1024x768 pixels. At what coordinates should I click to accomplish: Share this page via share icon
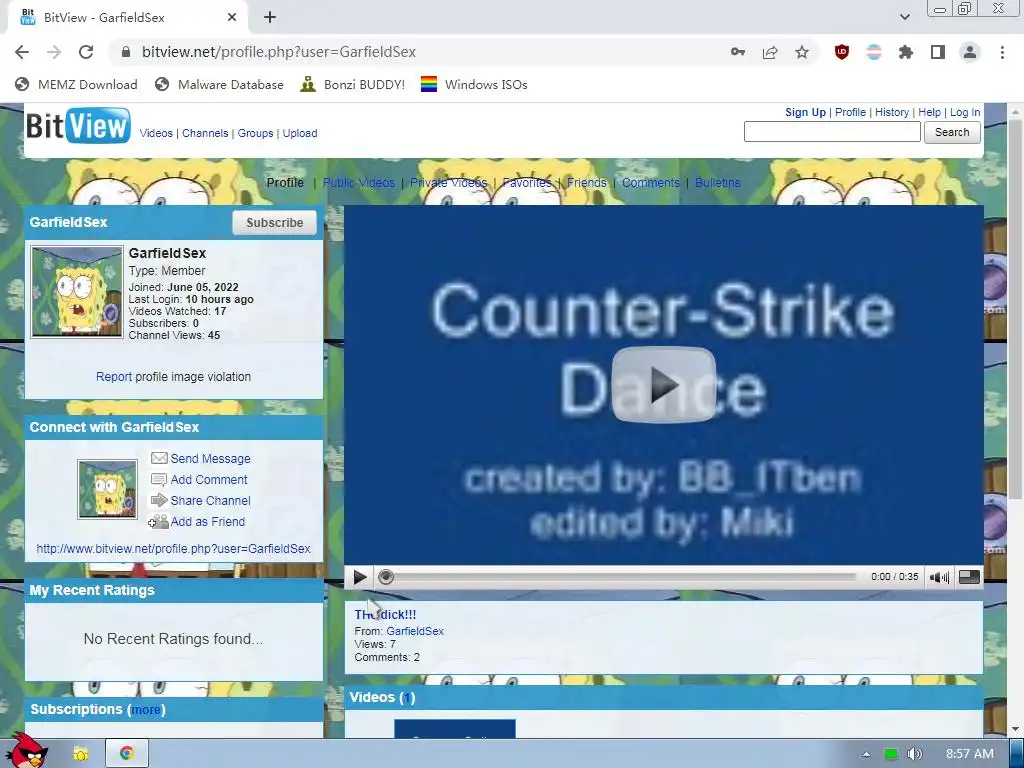point(770,52)
